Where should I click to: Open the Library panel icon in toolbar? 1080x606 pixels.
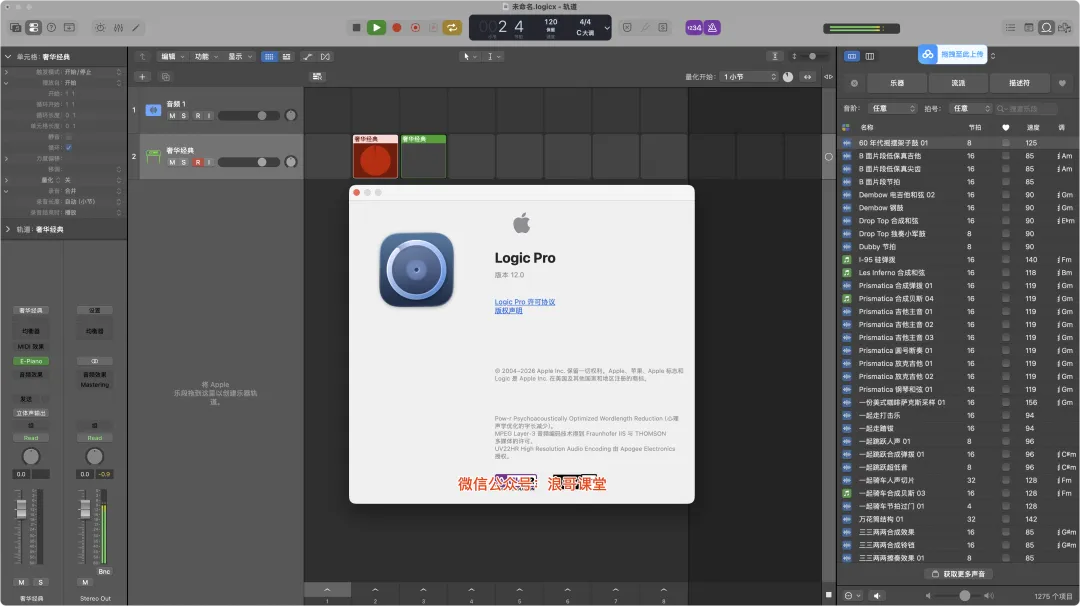[15, 28]
